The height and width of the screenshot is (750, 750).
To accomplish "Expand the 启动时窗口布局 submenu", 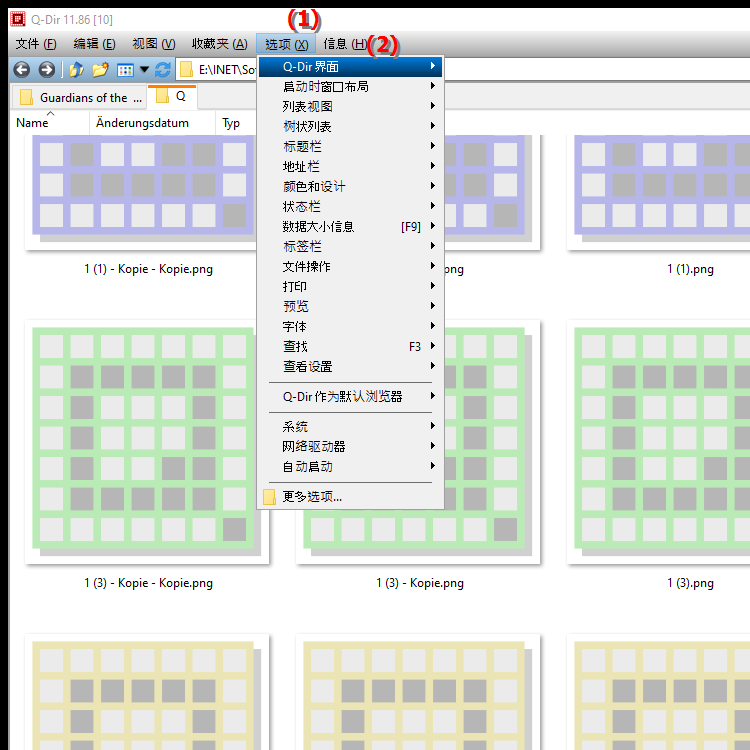I will click(350, 87).
